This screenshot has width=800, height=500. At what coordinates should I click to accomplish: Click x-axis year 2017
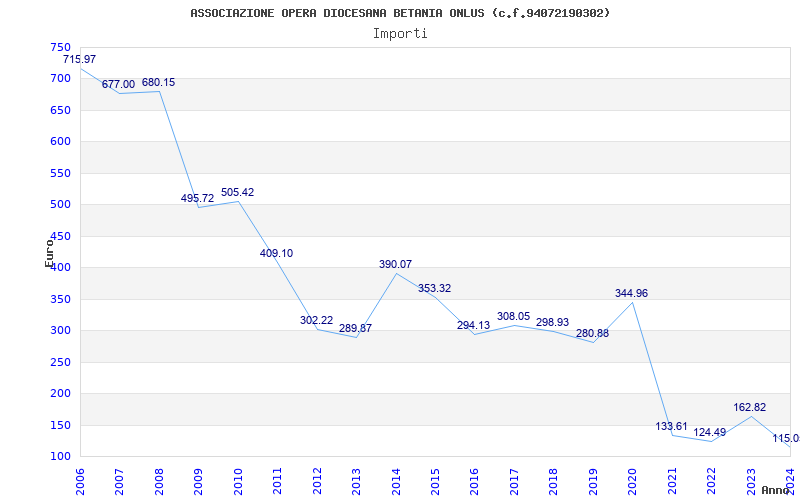514,482
